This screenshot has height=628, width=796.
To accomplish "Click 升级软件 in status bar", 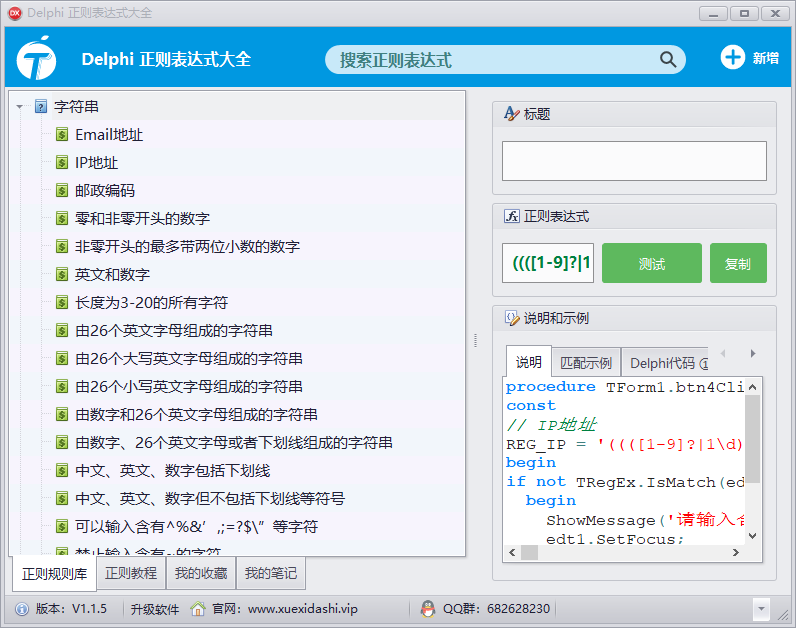I will coord(155,609).
